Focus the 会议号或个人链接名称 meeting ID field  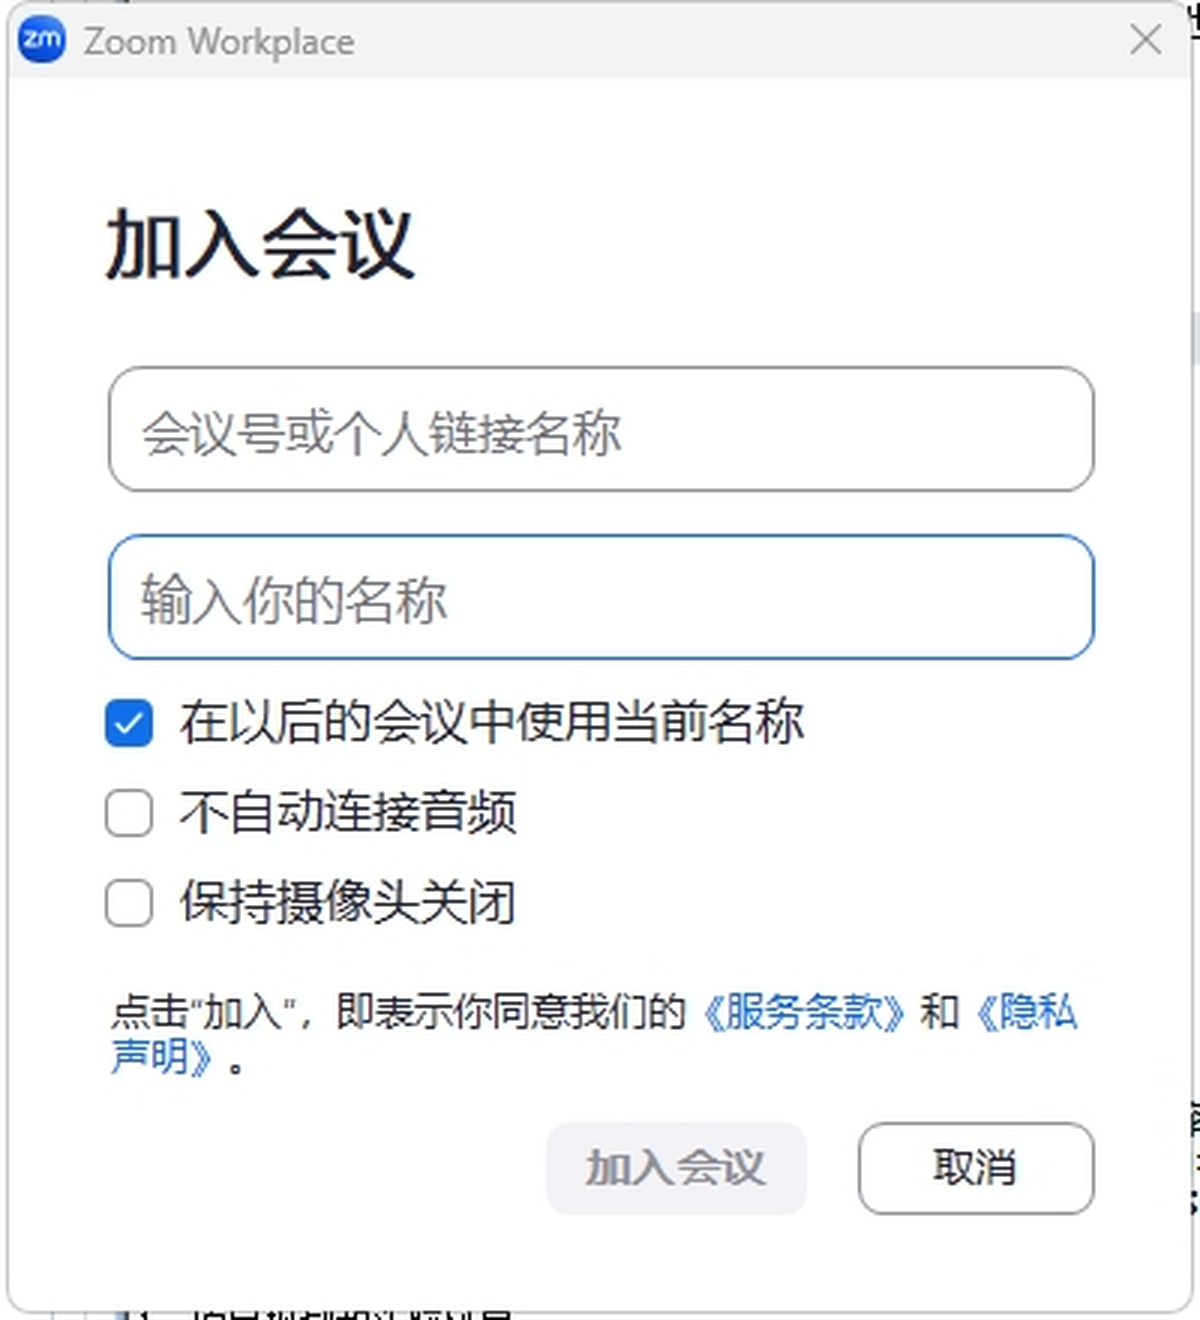600,430
